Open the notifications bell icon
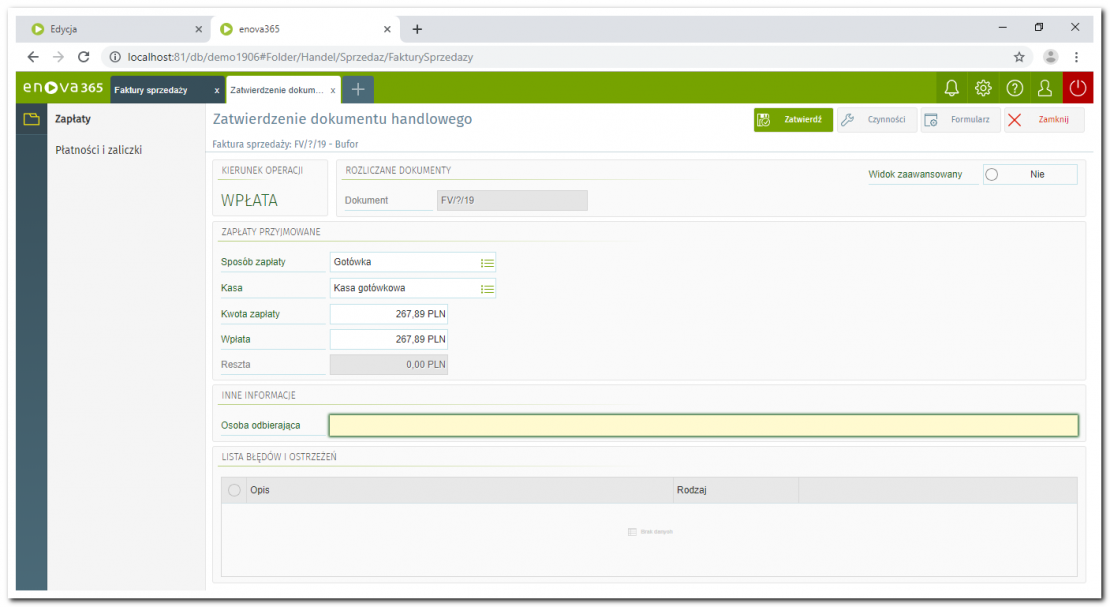Viewport: 1110px width, 607px height. click(951, 88)
